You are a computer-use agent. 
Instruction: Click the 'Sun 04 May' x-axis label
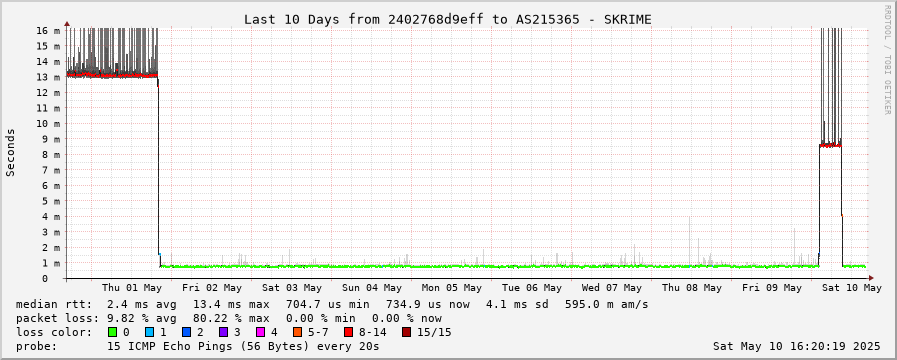[372, 288]
